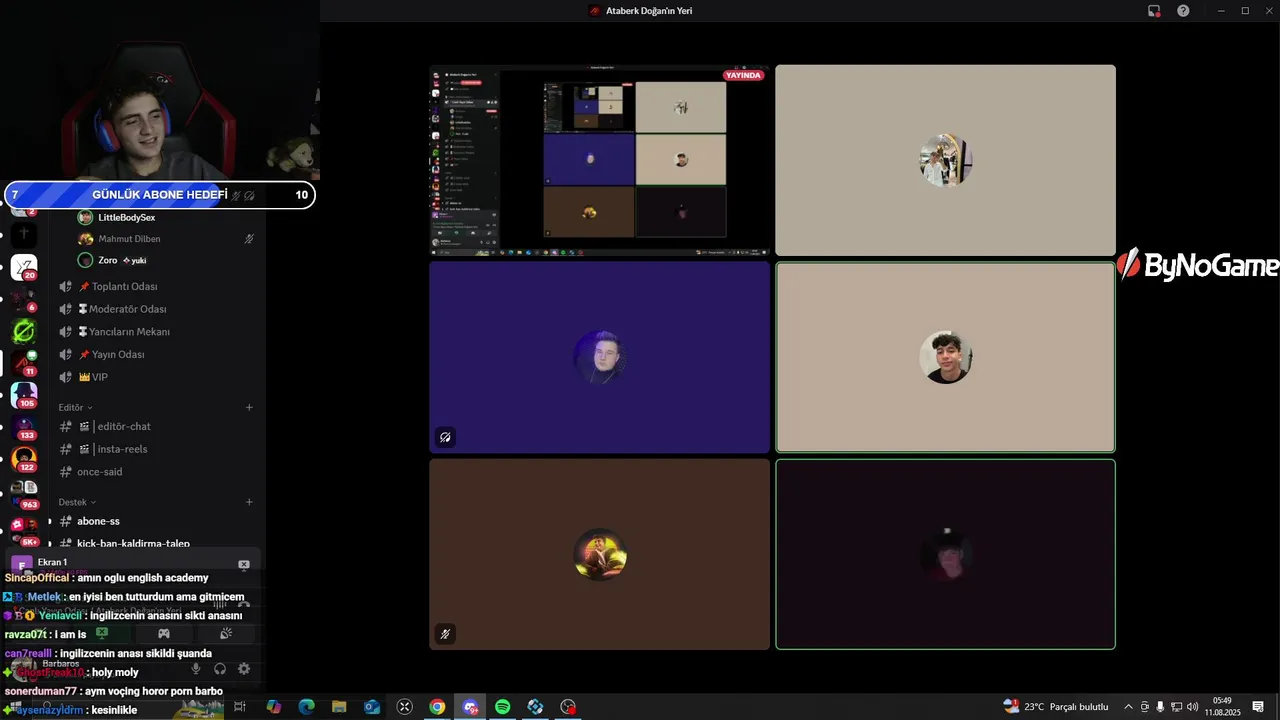Open Discord Help question mark icon
Image resolution: width=1280 pixels, height=720 pixels.
pyautogui.click(x=1183, y=11)
